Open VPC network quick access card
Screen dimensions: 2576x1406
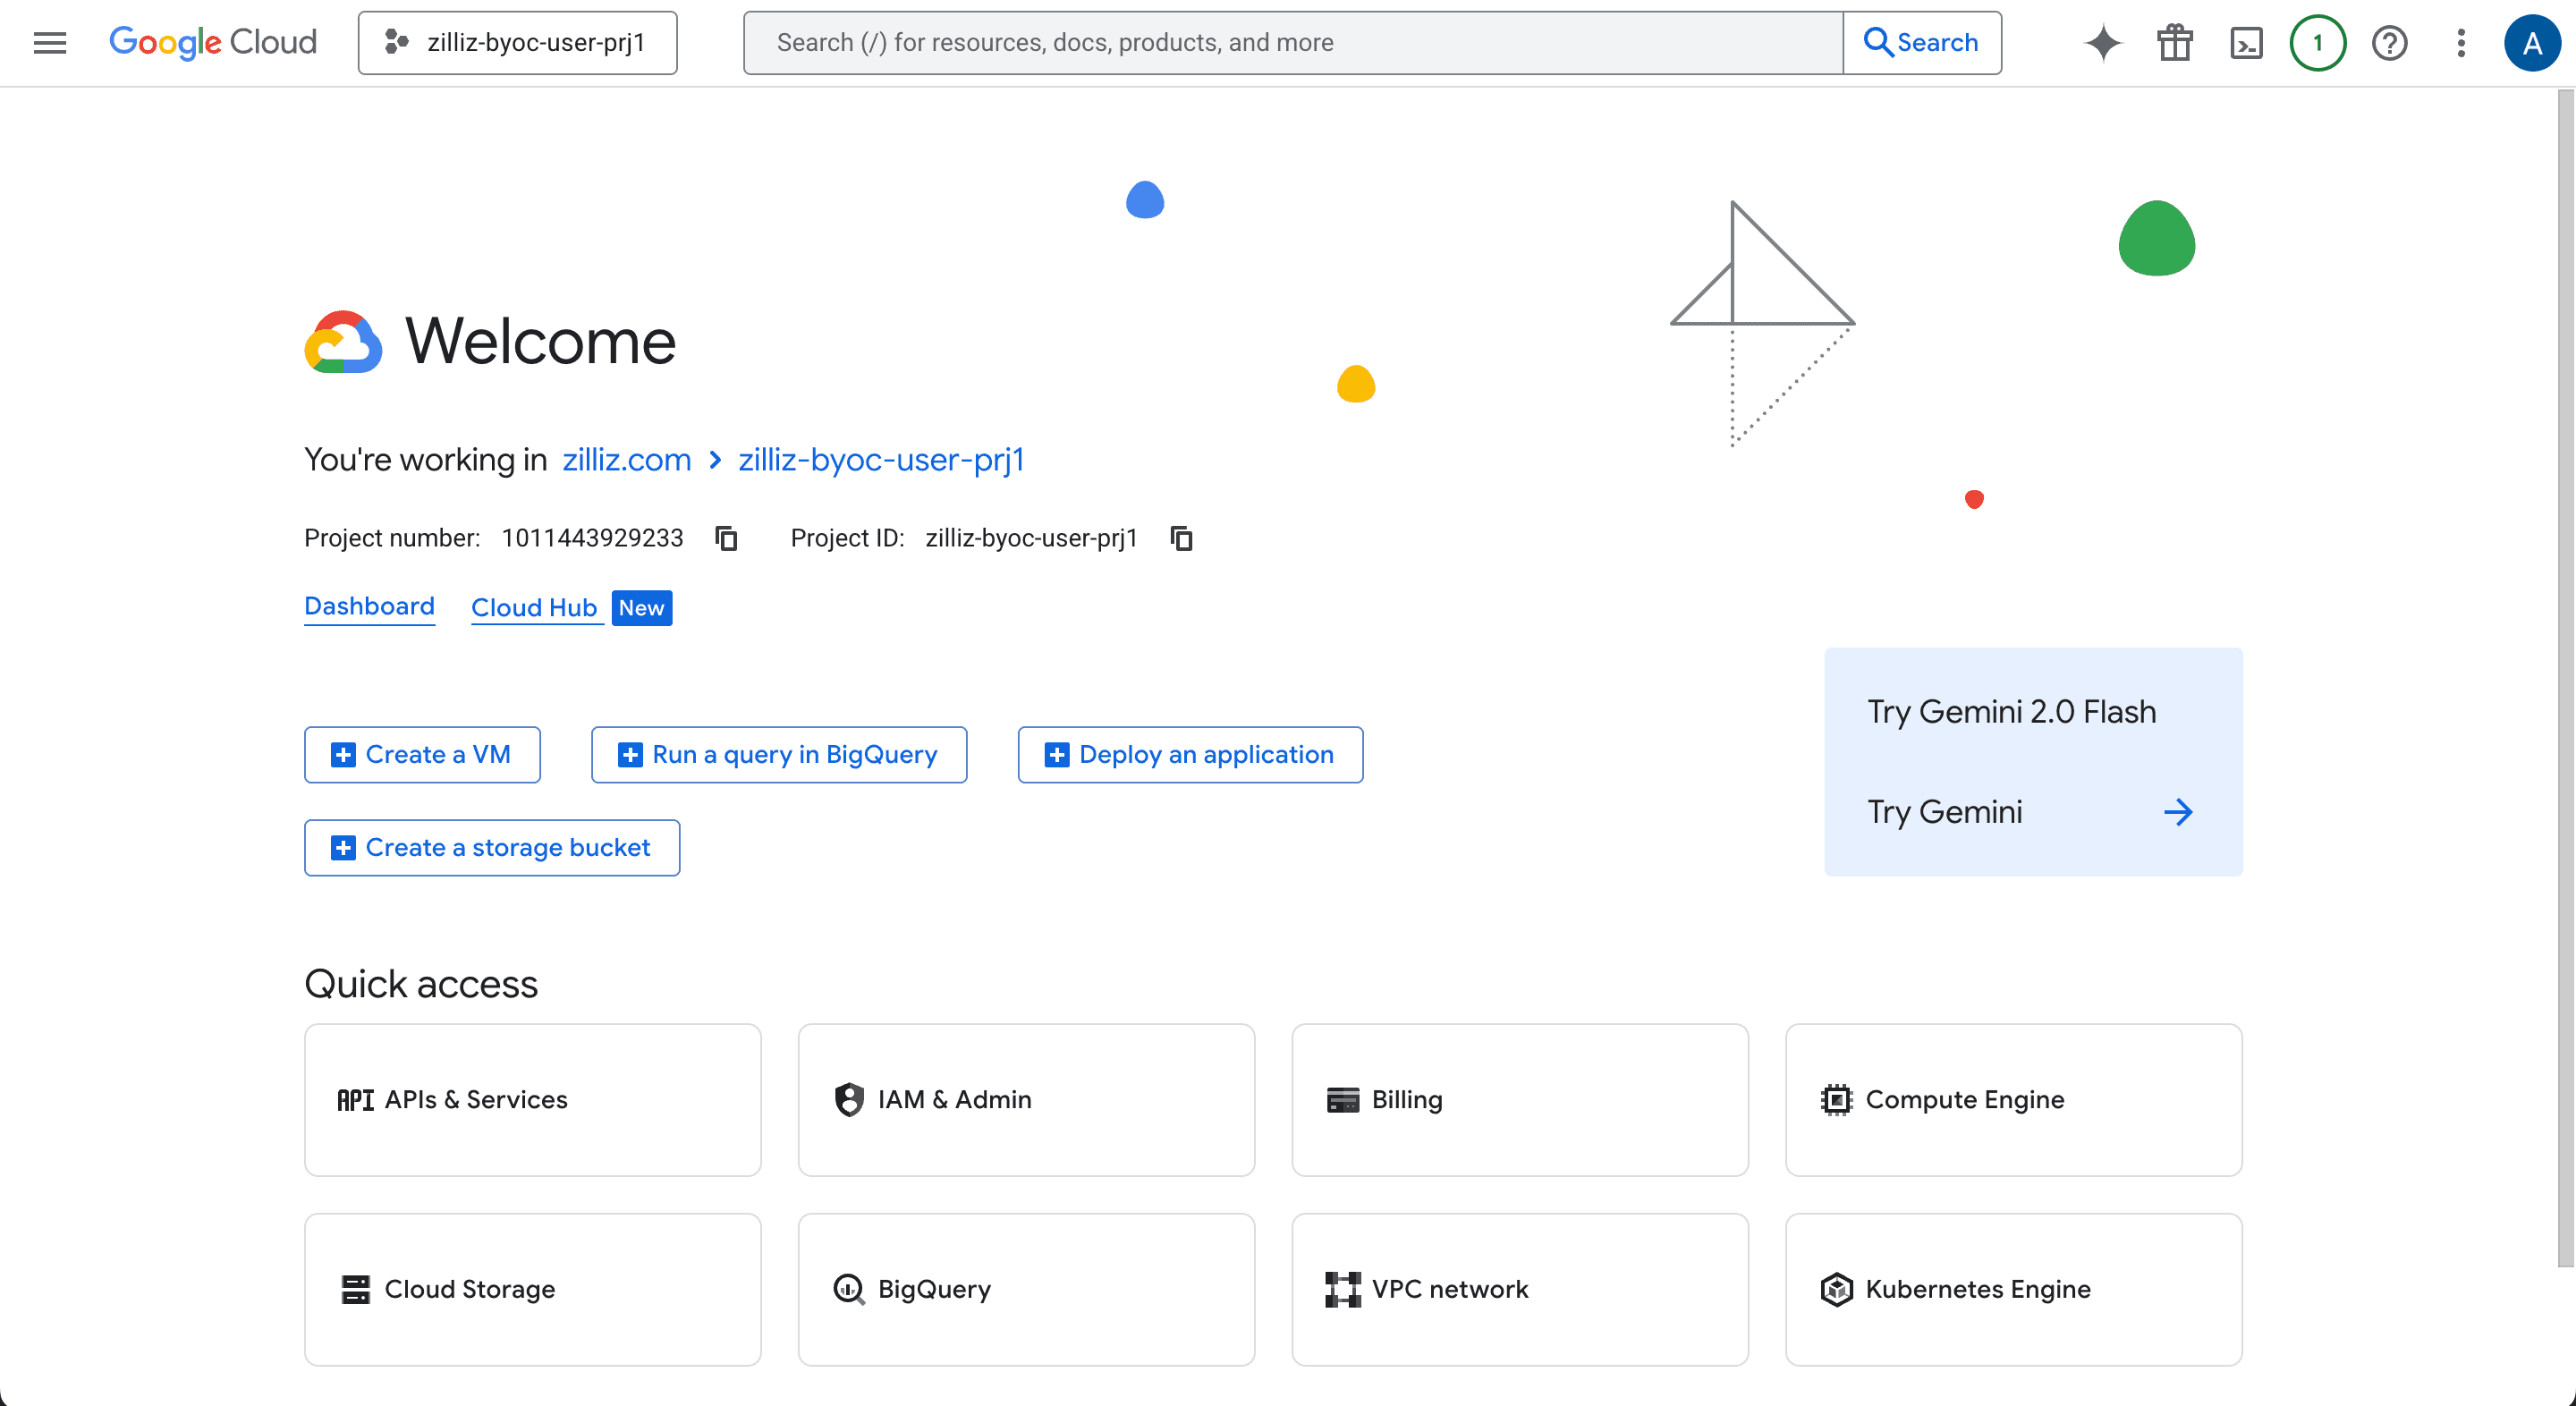tap(1520, 1290)
